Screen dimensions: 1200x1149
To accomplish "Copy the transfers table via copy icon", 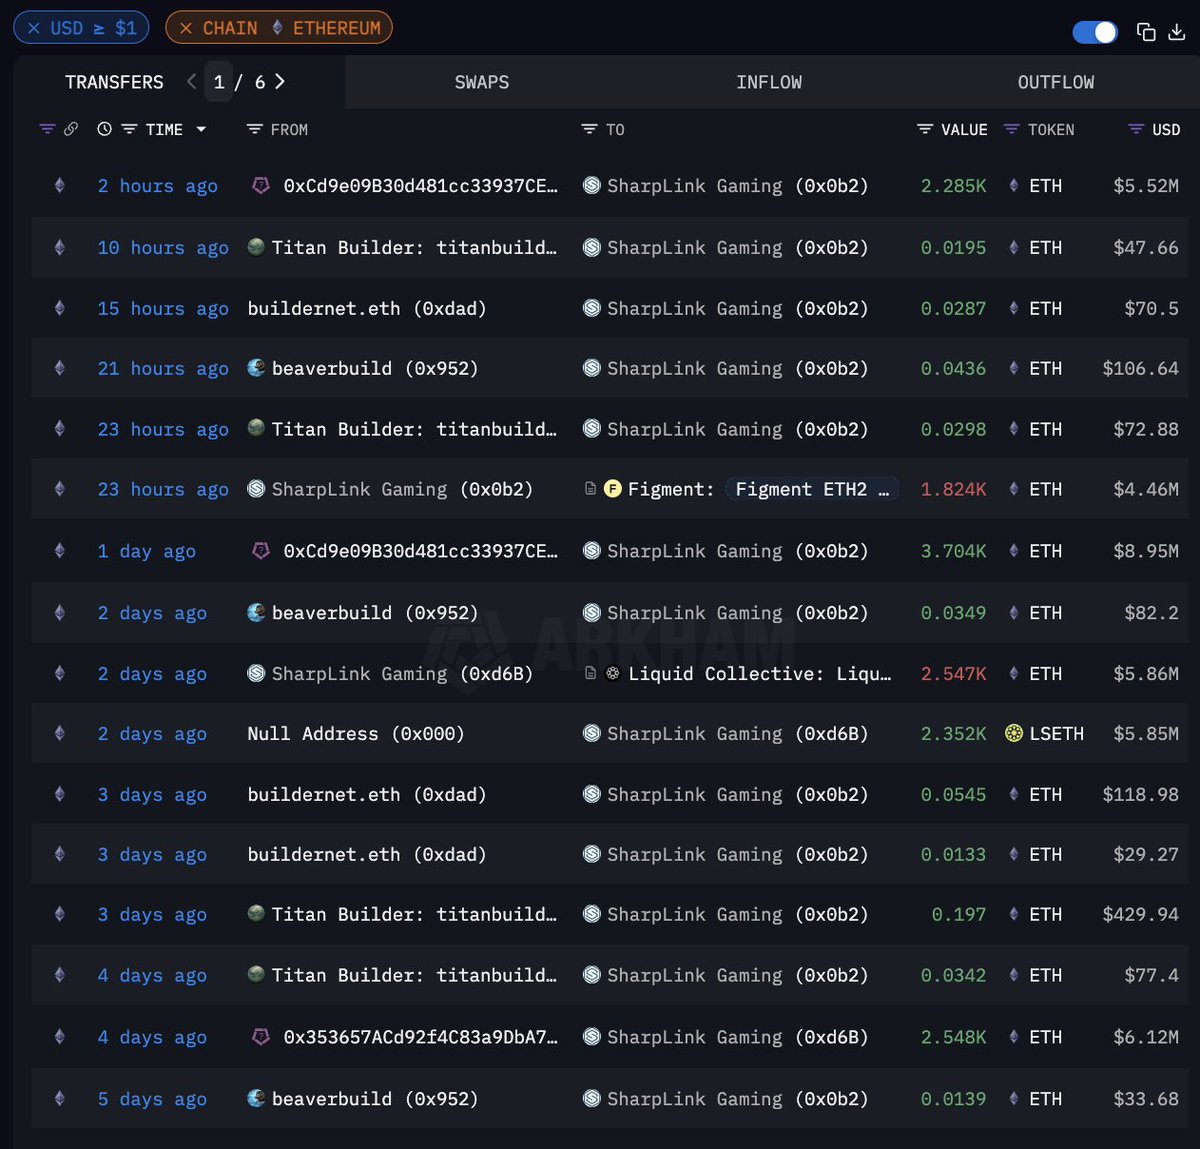I will click(1146, 32).
